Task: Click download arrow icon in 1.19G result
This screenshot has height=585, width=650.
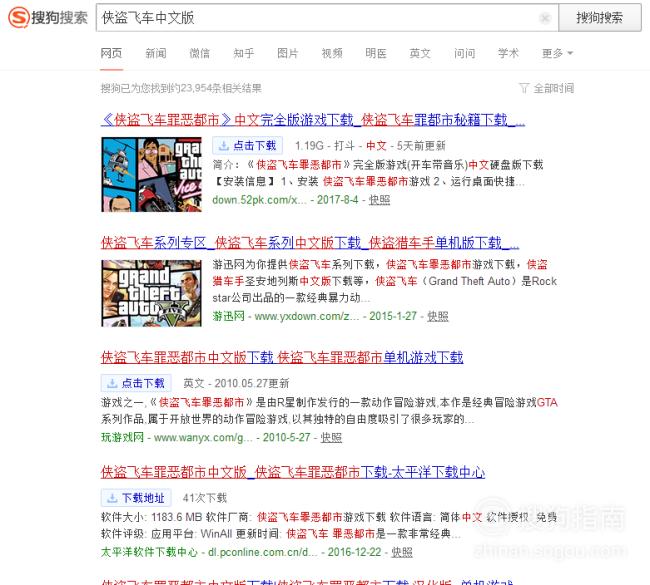Action: point(223,146)
